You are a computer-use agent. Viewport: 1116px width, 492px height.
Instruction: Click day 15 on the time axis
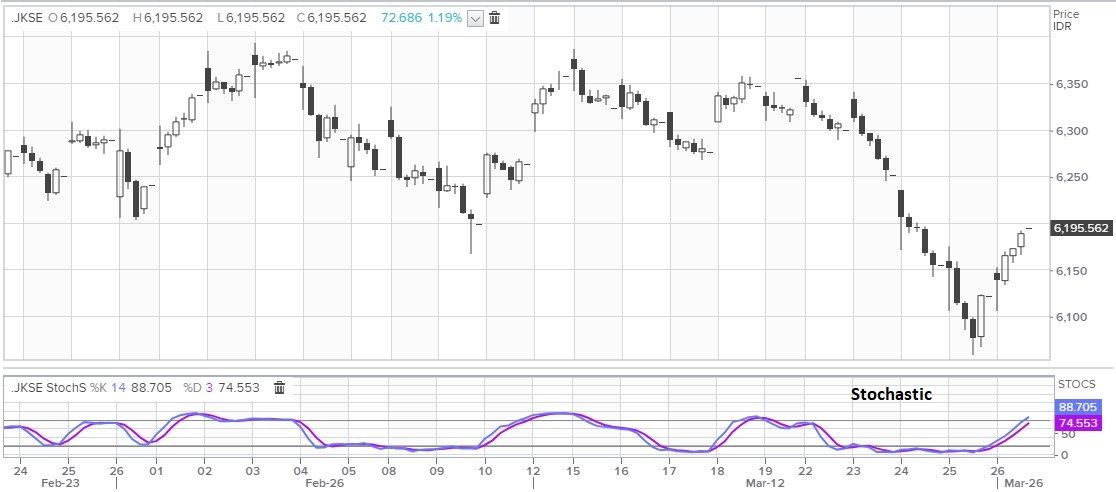574,471
